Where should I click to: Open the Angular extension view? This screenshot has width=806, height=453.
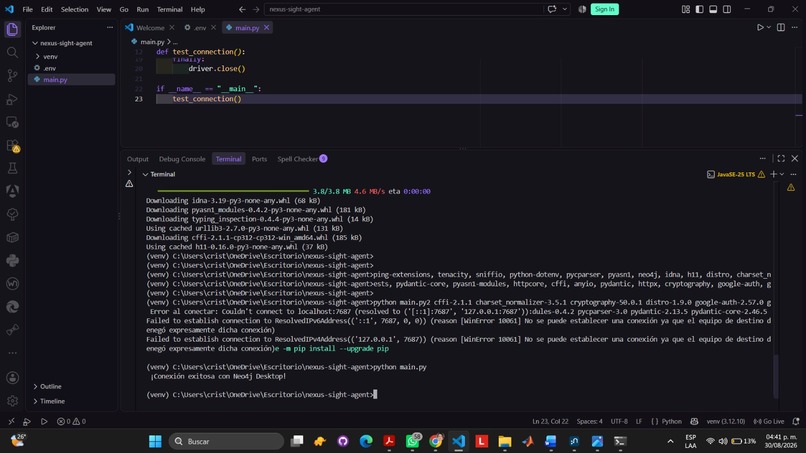click(12, 191)
